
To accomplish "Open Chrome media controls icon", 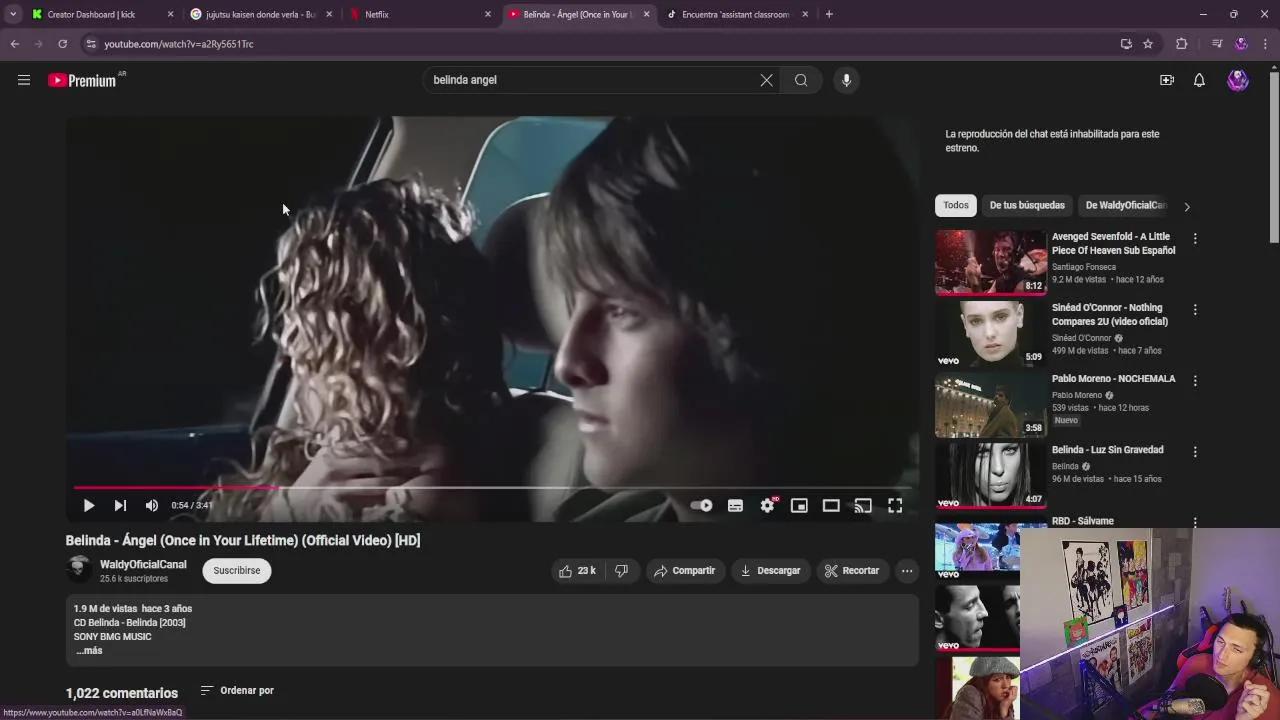I will [1217, 44].
